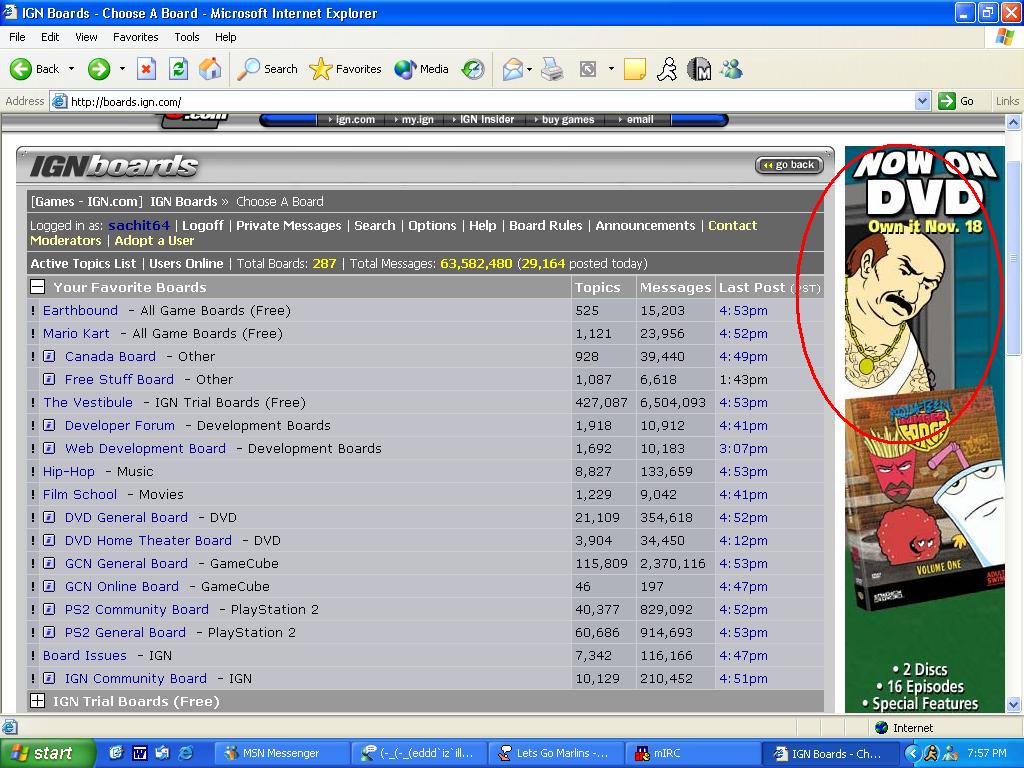
Task: Click the page icon in Address bar
Action: [59, 101]
